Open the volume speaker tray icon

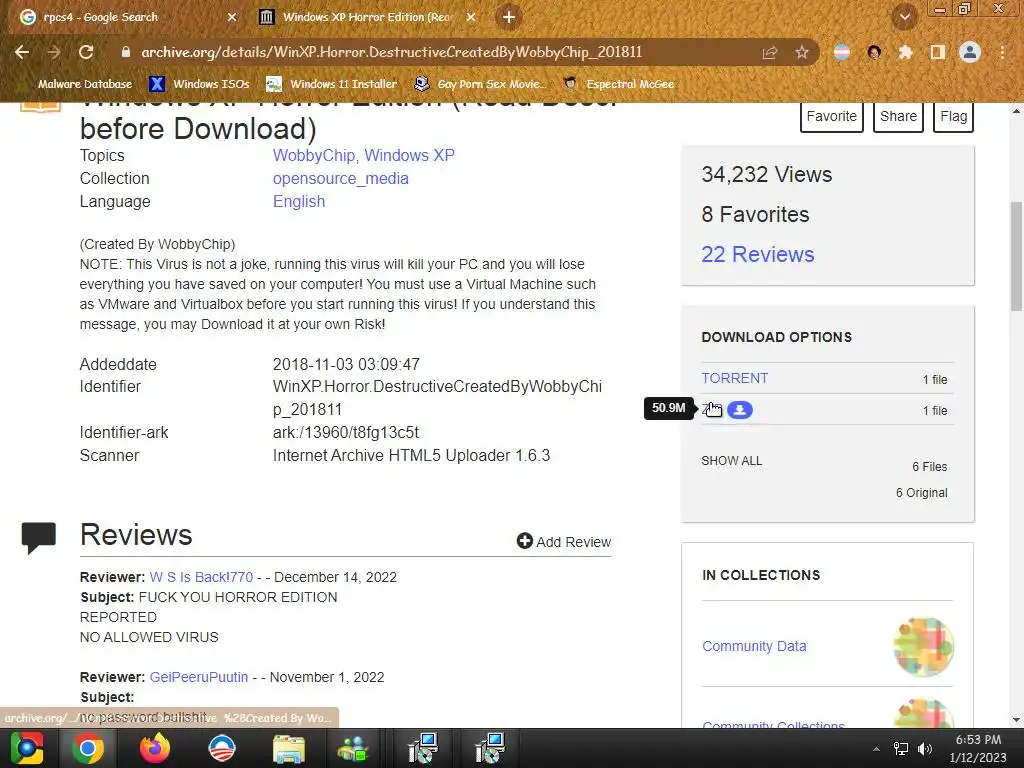[925, 749]
